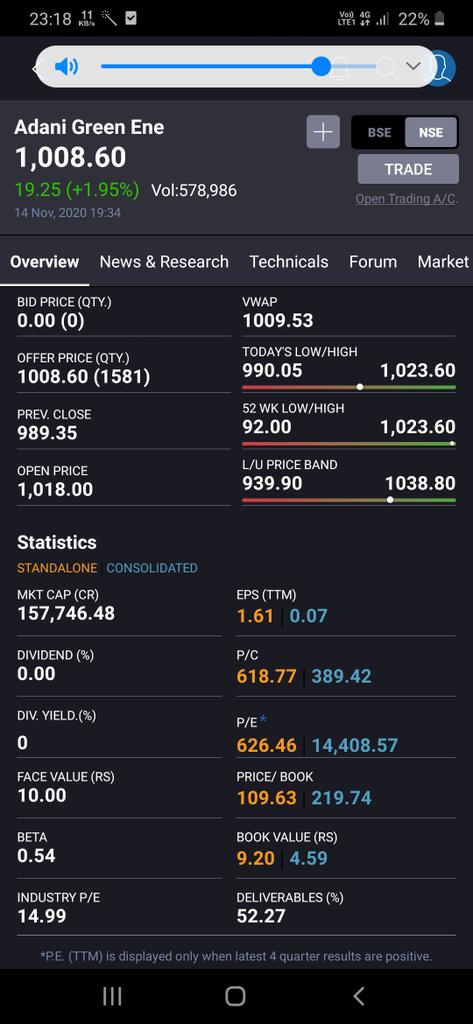Tap the Adani Green Ene stock name
The width and height of the screenshot is (473, 1024).
click(89, 127)
